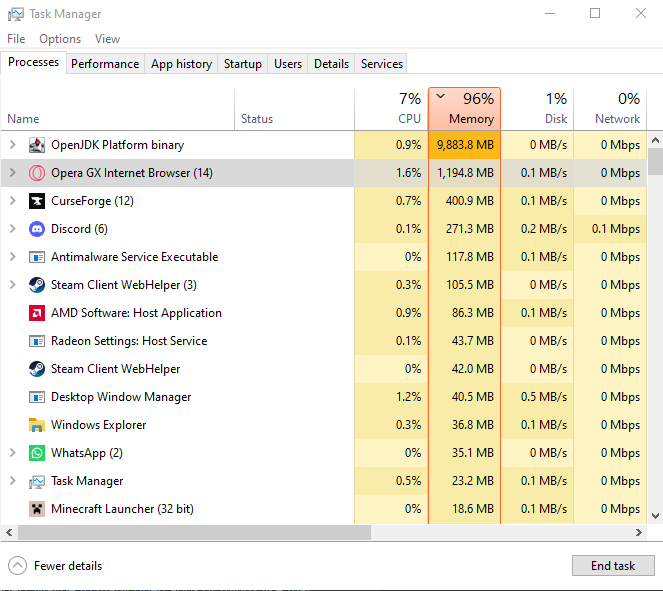
Task: Sort processes by Memory column header
Action: pyautogui.click(x=464, y=109)
